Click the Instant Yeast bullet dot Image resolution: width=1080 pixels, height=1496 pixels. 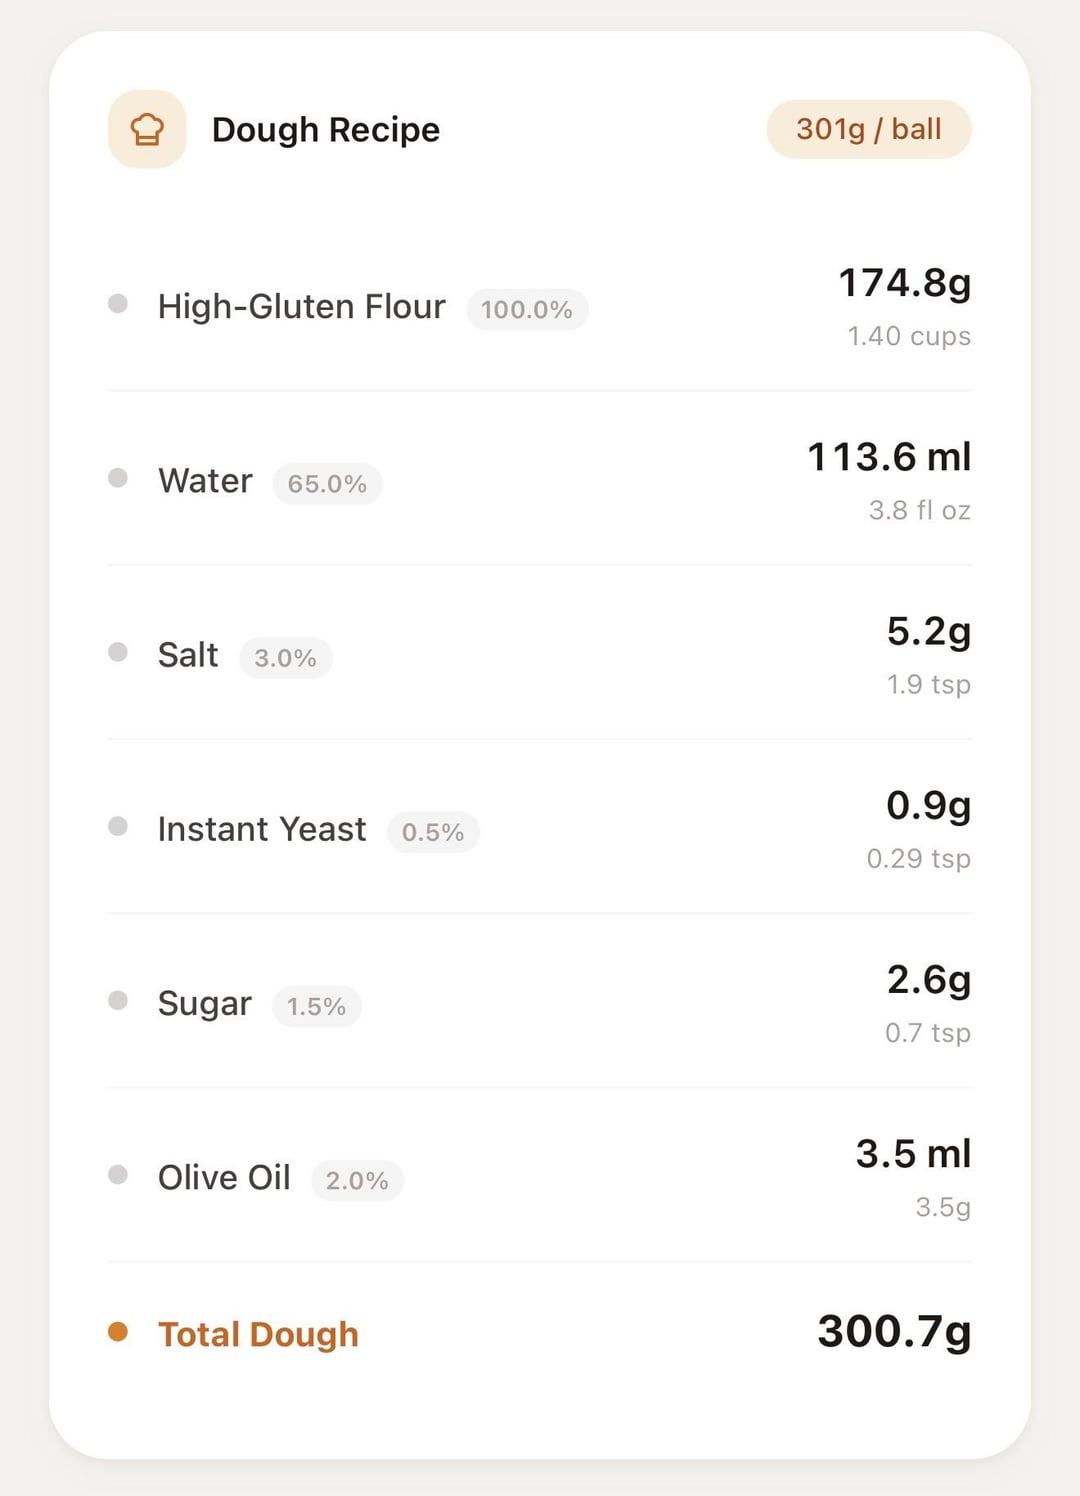pyautogui.click(x=118, y=826)
